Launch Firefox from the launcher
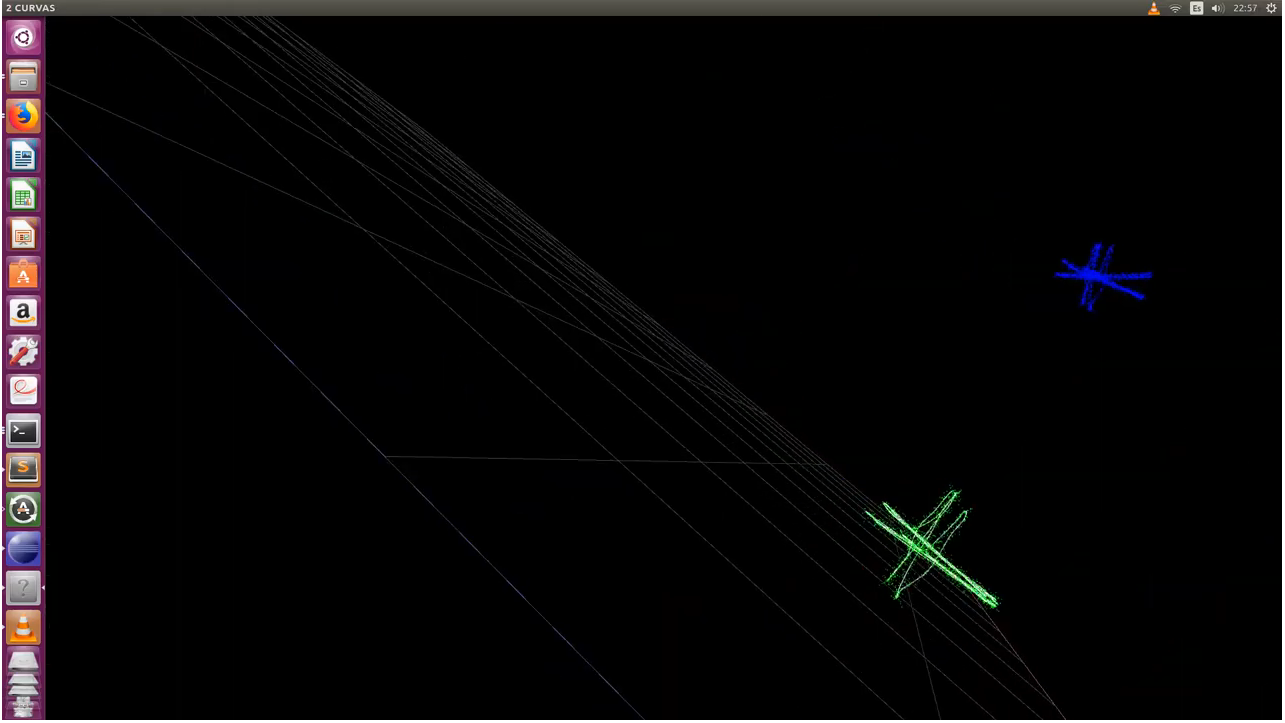Image resolution: width=1285 pixels, height=723 pixels. point(23,116)
